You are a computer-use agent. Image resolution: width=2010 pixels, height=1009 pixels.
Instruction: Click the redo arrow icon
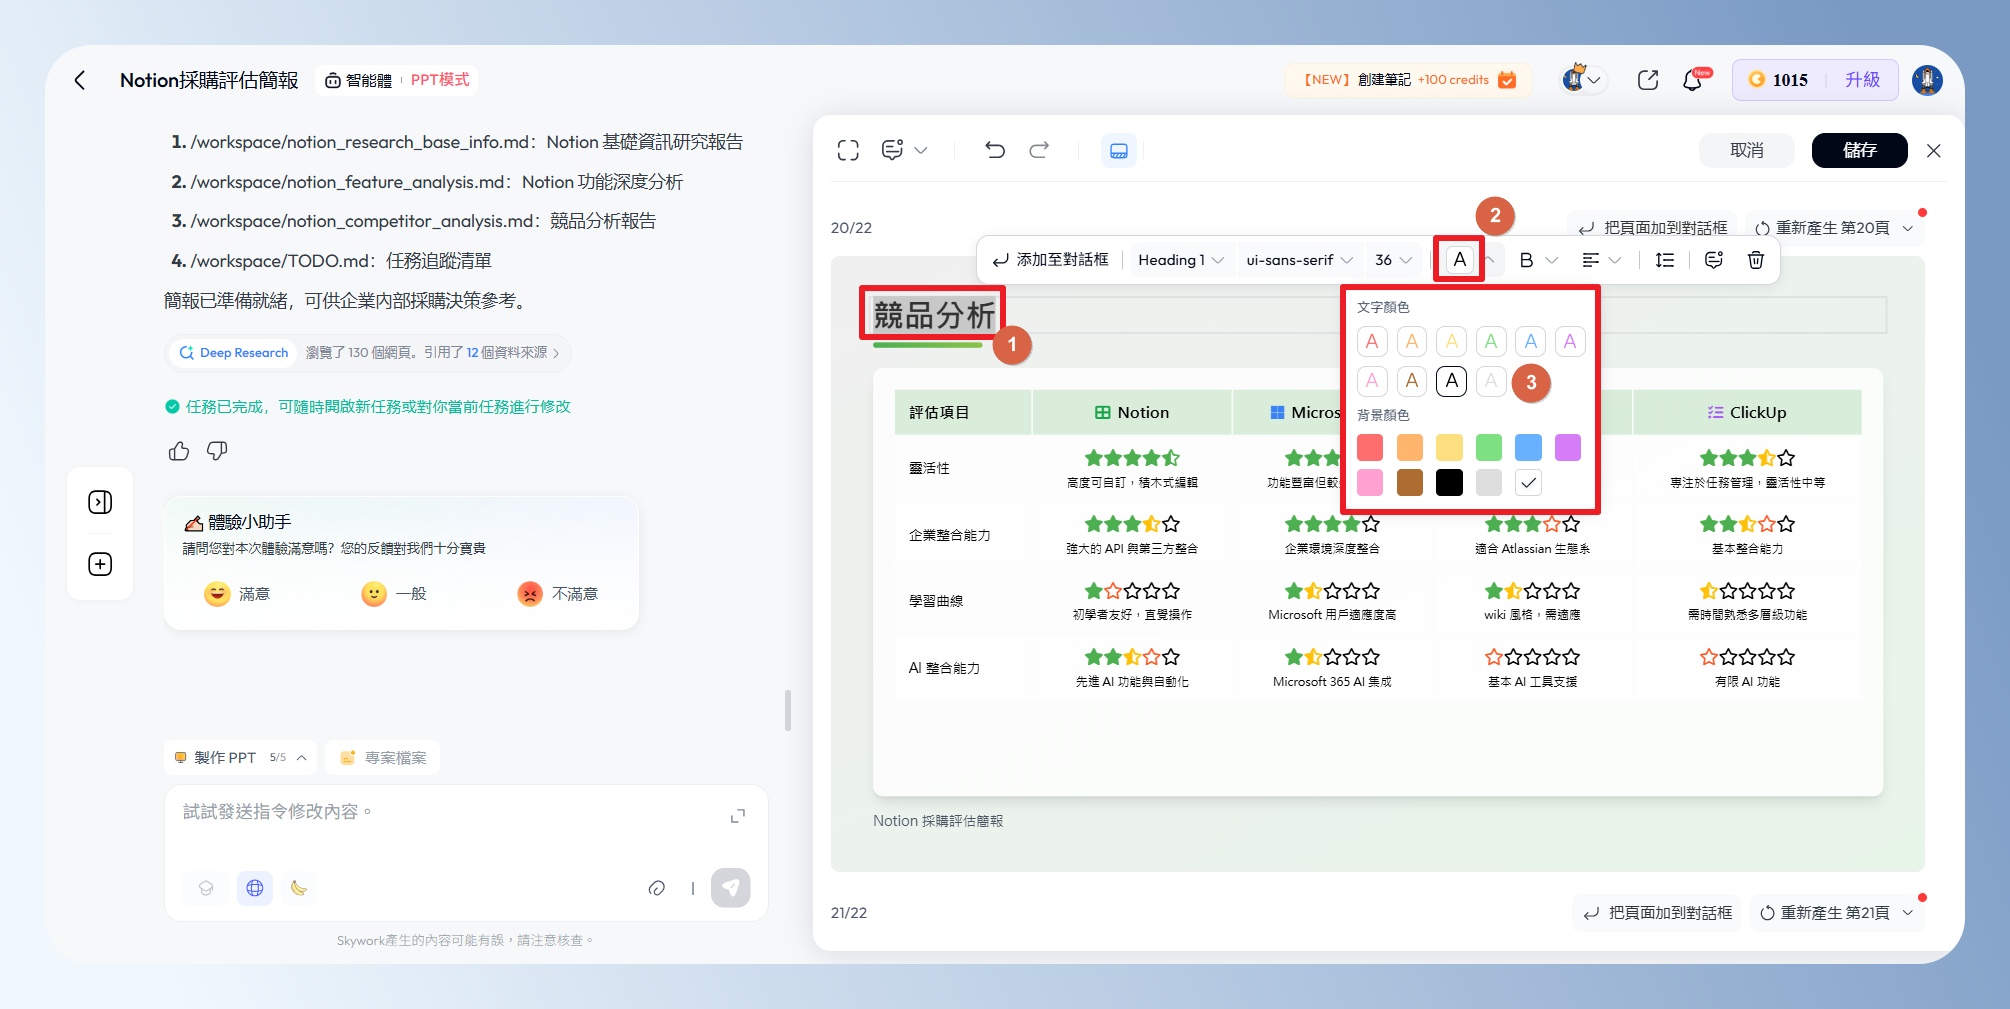[x=1039, y=150]
